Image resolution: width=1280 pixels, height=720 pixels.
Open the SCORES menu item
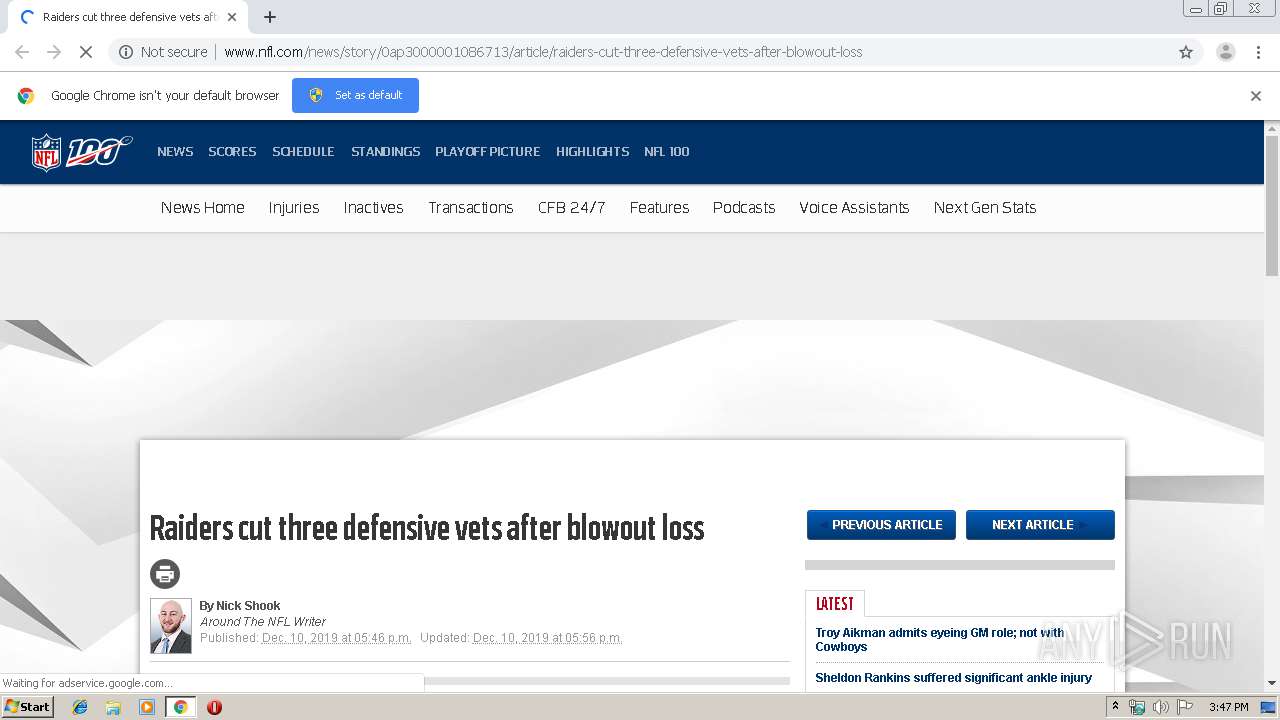point(232,152)
